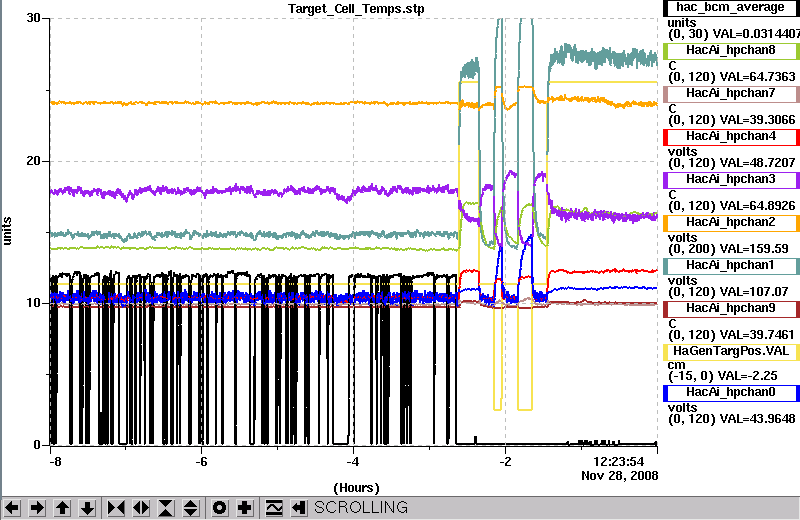Click the plus toolbar icon
Viewport: 800px width, 520px height.
click(x=244, y=508)
